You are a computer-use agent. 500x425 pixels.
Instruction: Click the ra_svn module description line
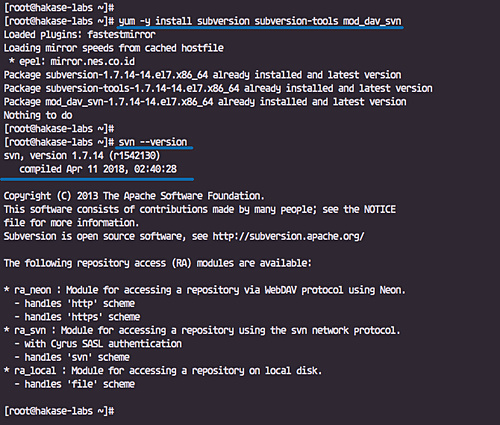tap(202, 330)
